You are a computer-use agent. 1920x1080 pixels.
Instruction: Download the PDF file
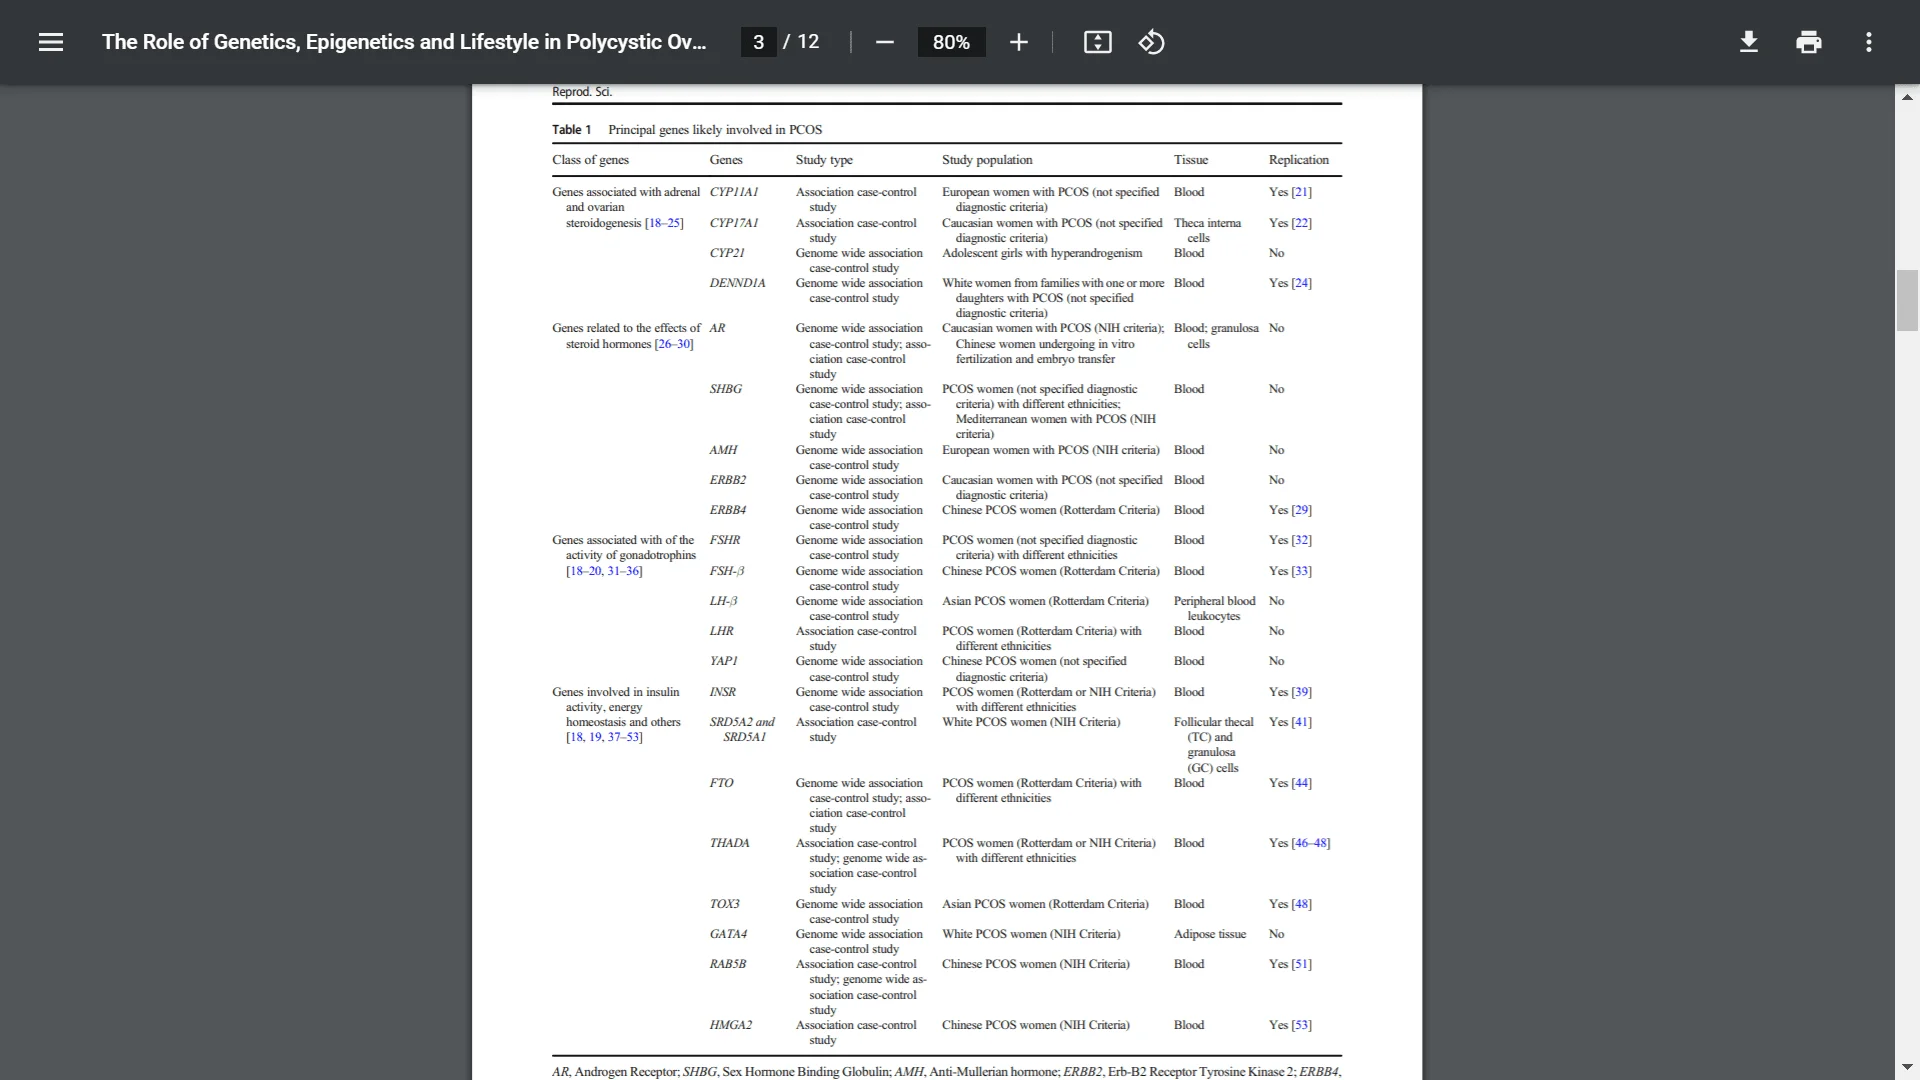tap(1748, 42)
